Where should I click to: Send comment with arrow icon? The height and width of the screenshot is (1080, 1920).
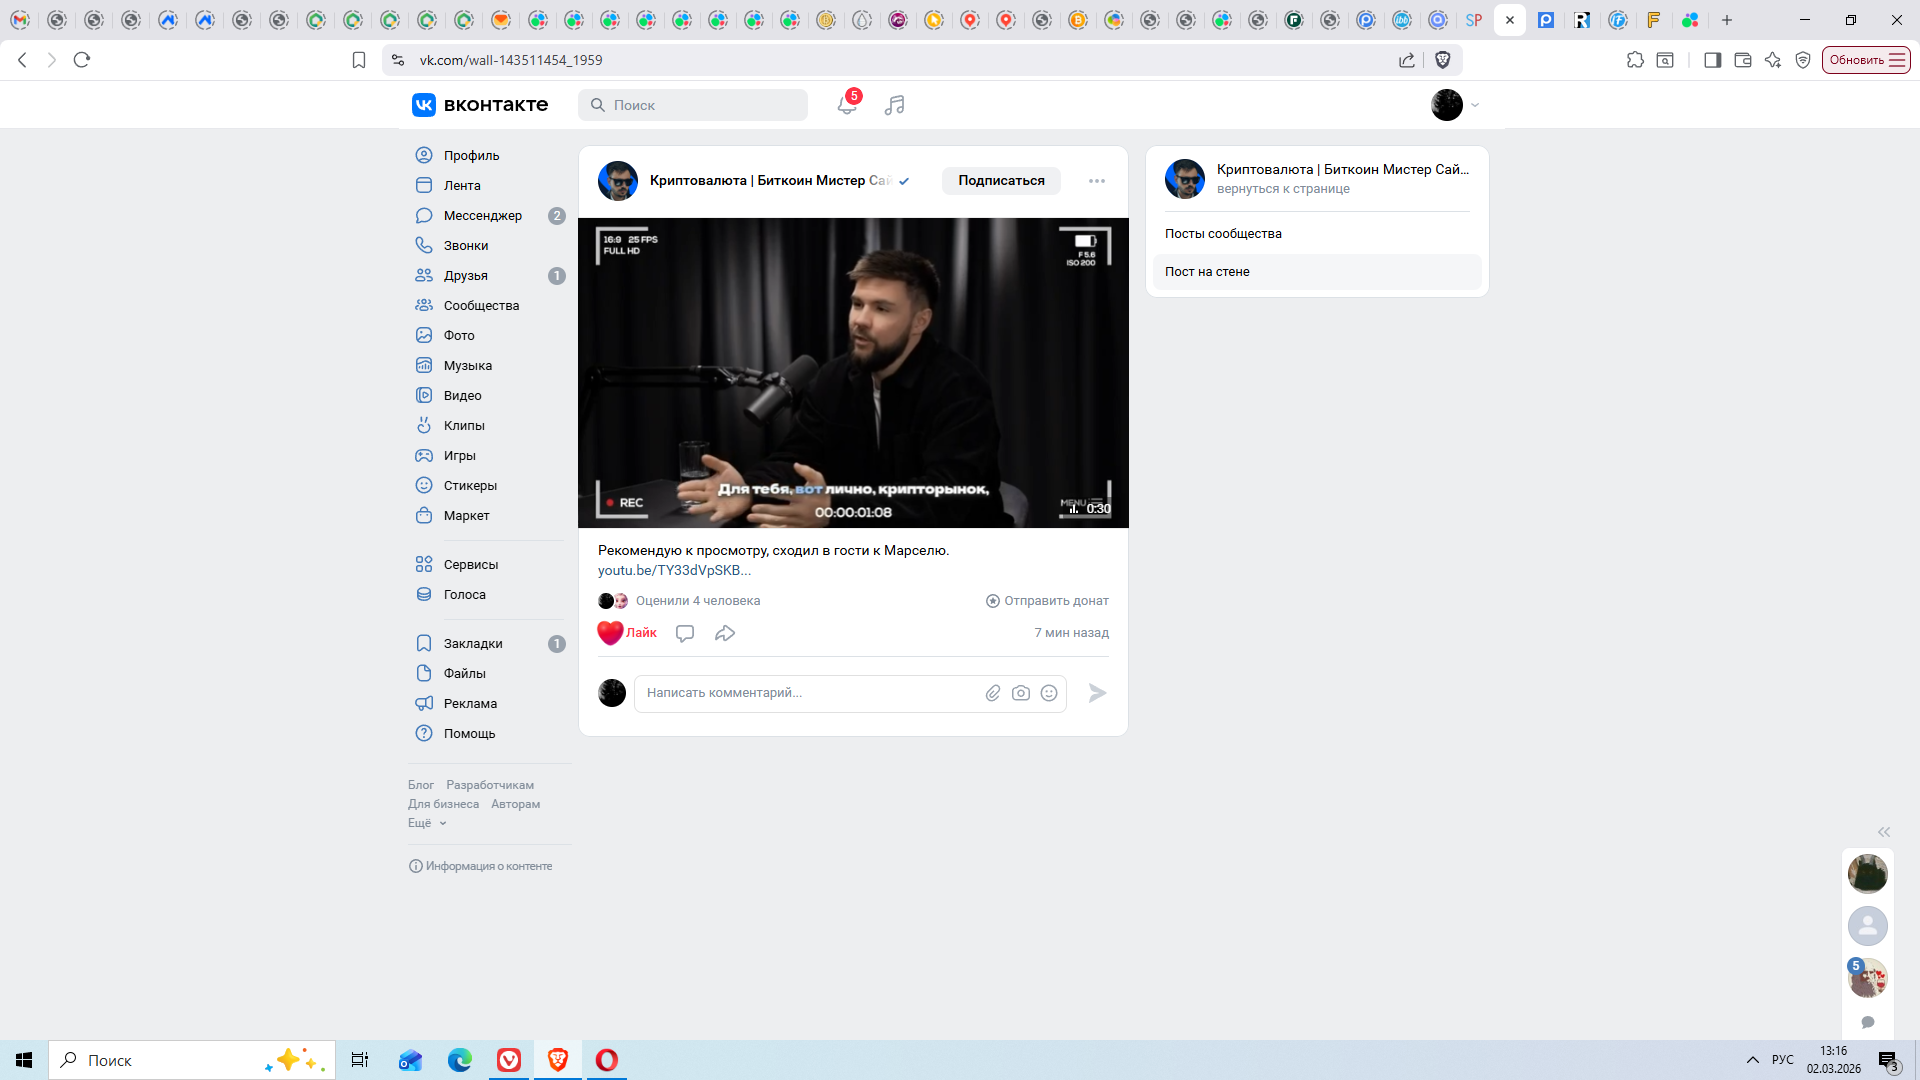click(1097, 693)
